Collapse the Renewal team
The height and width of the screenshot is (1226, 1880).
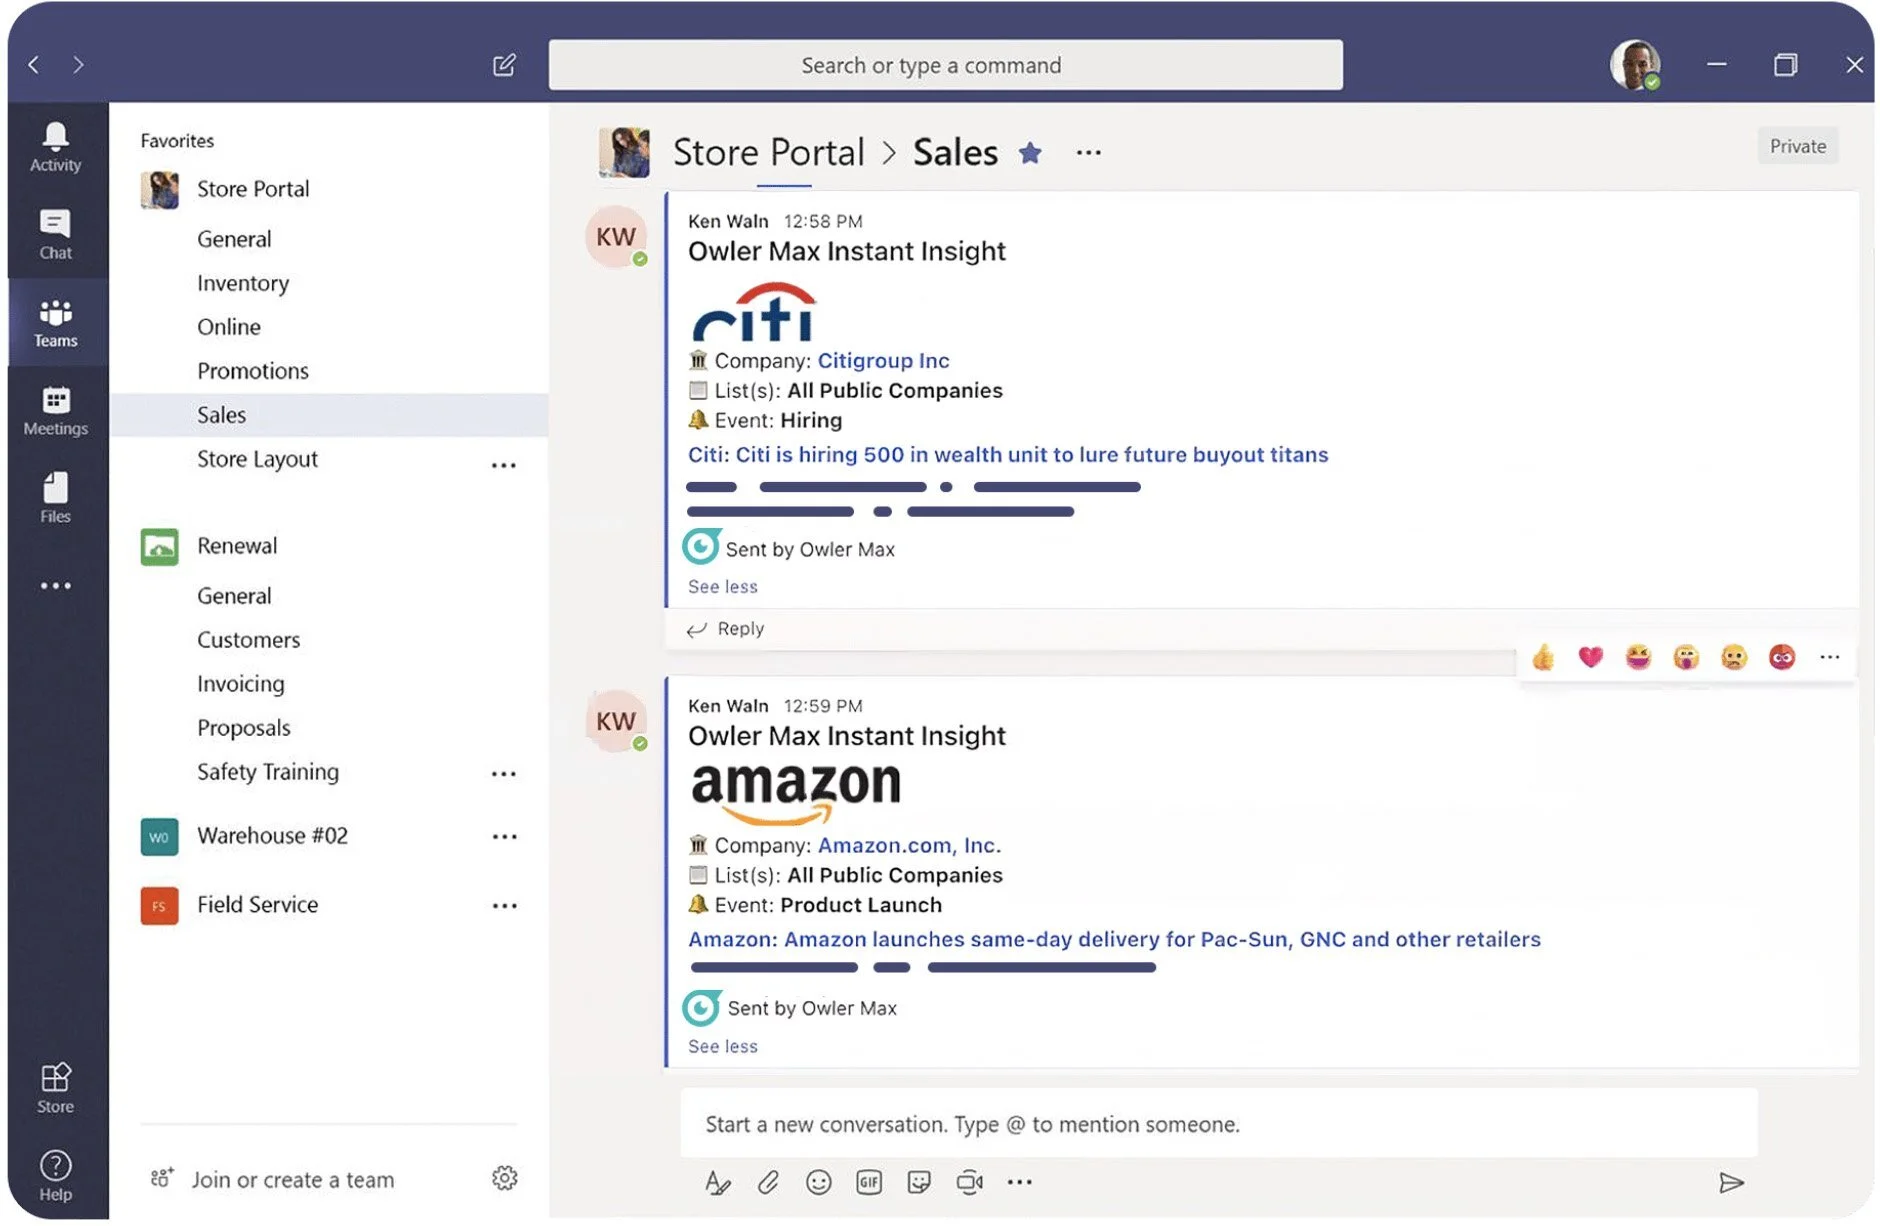[x=237, y=546]
